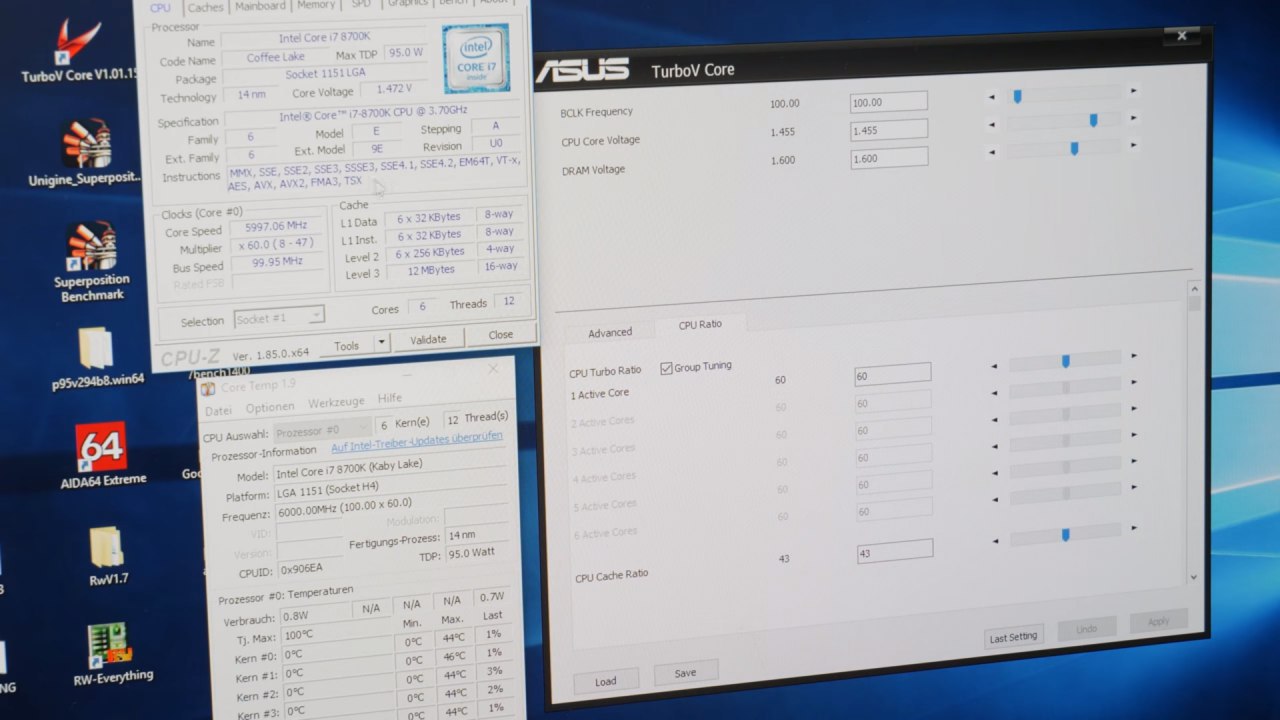Open the RW-Everything desktop shortcut

(112, 653)
